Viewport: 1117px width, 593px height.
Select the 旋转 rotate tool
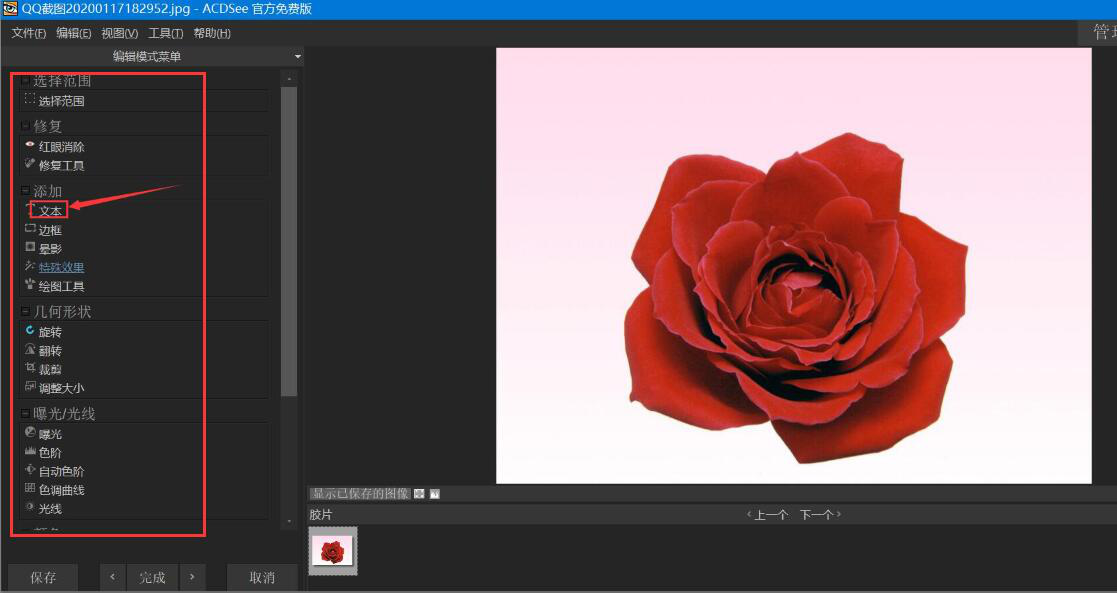(x=50, y=332)
